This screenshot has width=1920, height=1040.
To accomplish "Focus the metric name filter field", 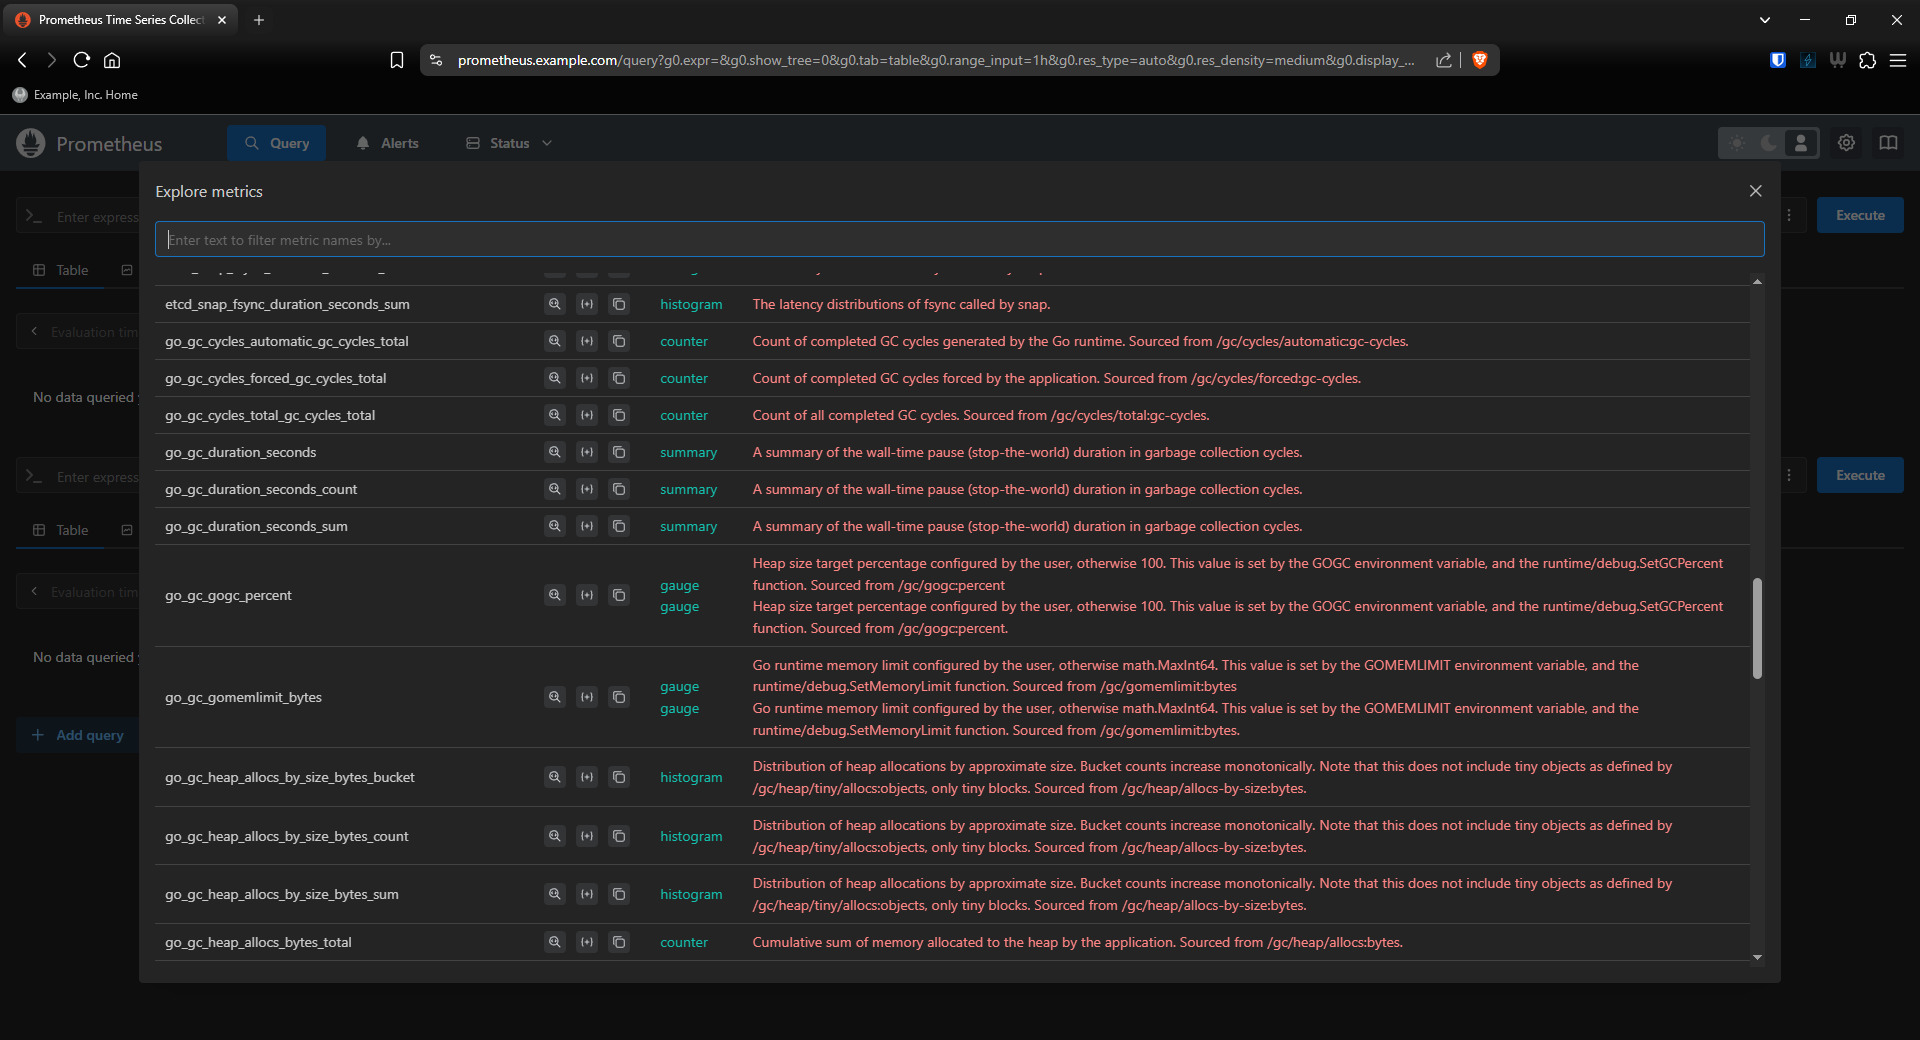I will [x=959, y=240].
